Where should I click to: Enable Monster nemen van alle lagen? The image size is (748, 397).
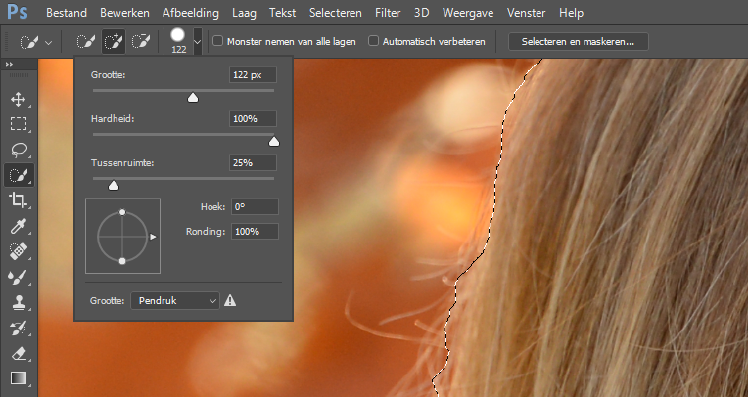click(x=218, y=41)
